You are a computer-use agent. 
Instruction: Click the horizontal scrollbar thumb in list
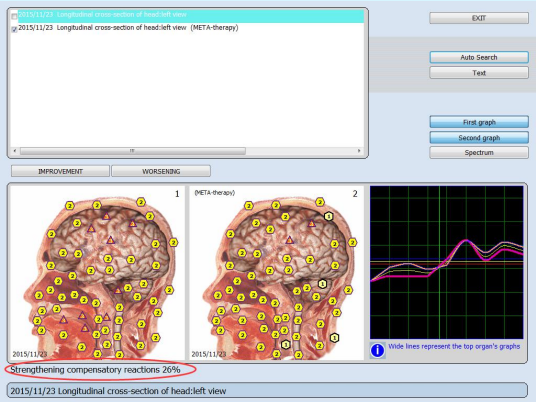(x=133, y=151)
